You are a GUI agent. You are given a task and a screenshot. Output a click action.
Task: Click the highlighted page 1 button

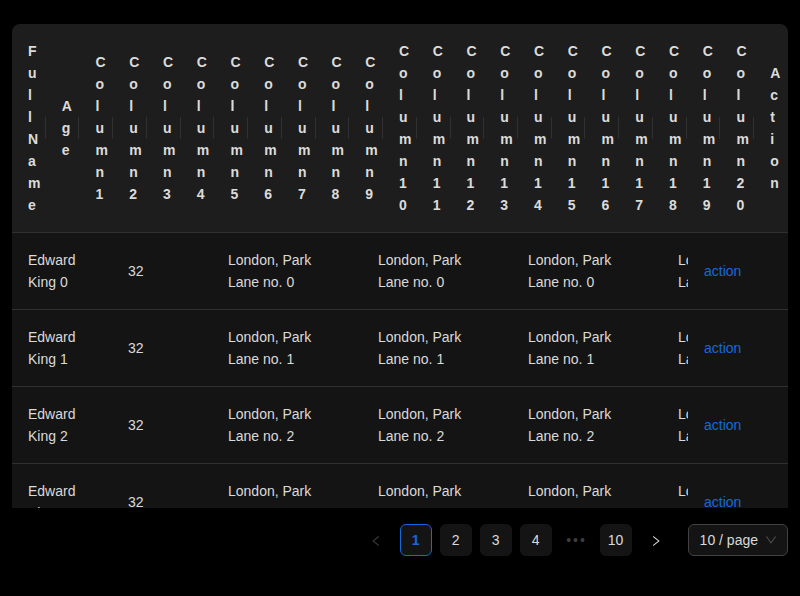(x=416, y=540)
